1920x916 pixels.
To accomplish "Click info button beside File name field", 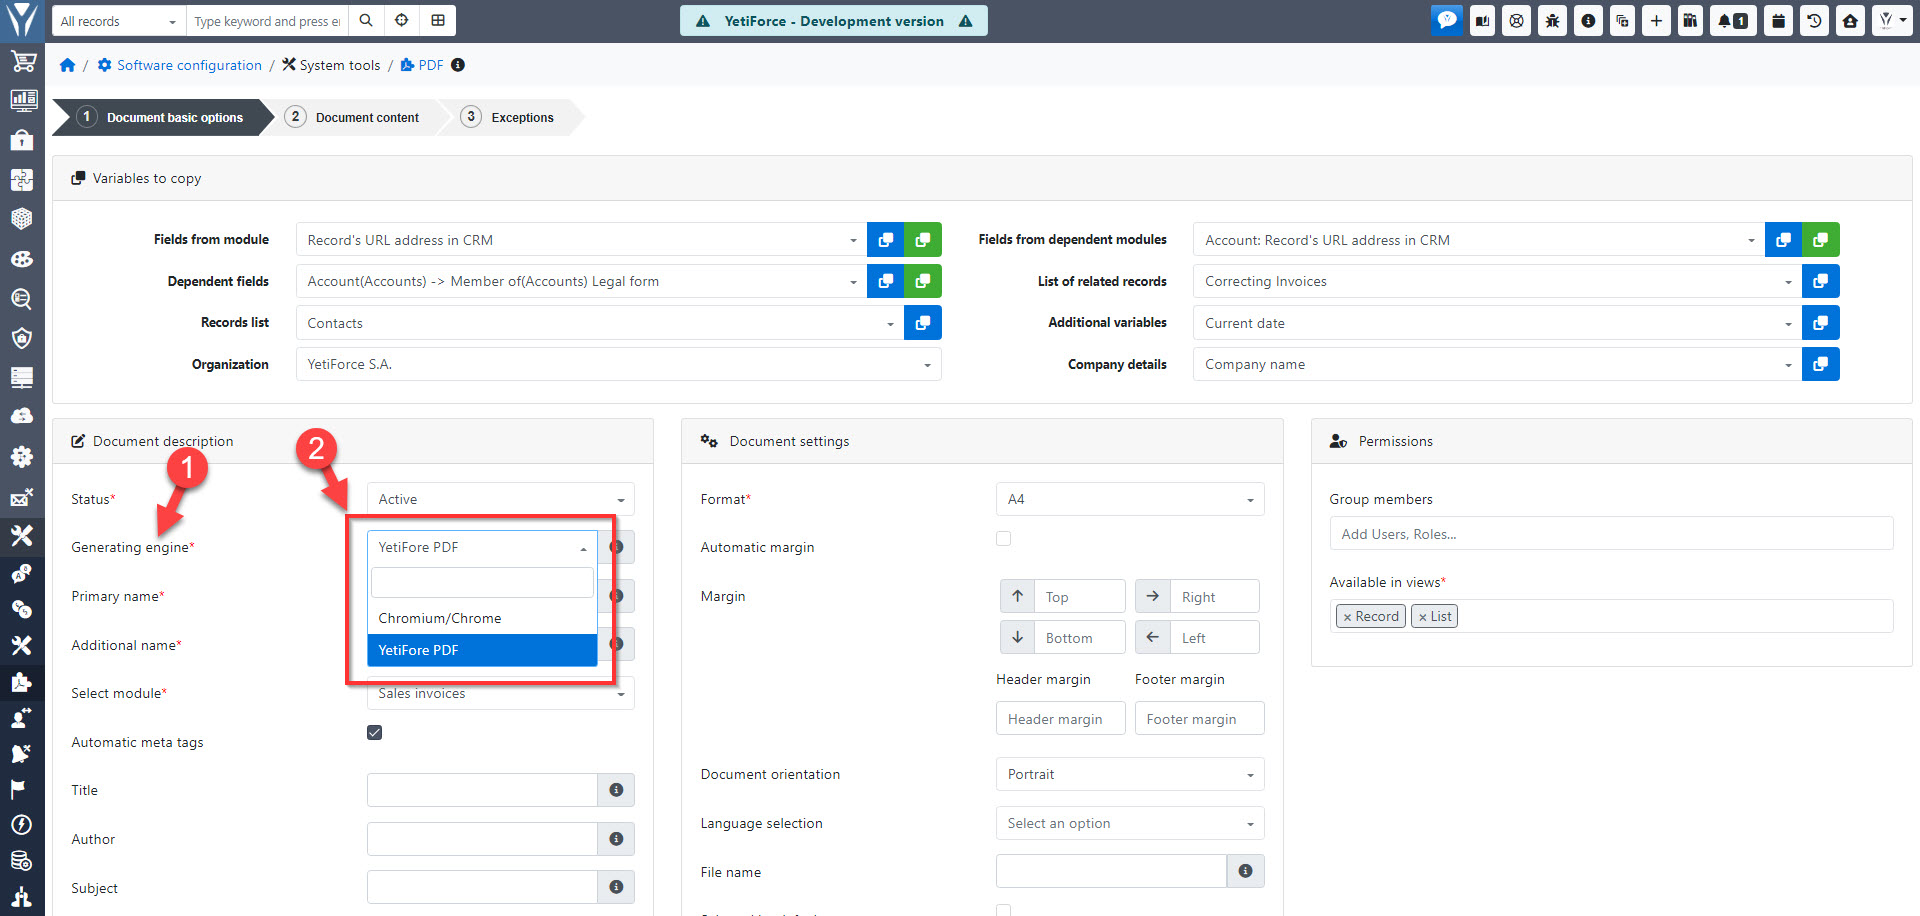I will [1245, 871].
